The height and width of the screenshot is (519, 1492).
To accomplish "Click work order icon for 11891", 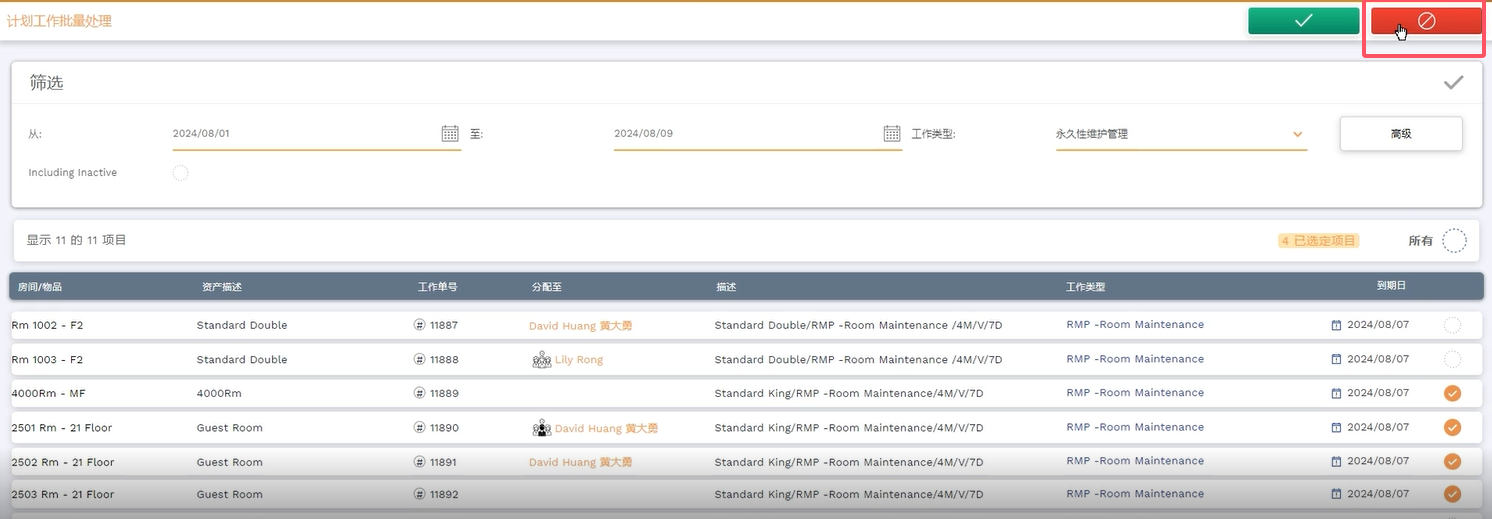I will (419, 462).
